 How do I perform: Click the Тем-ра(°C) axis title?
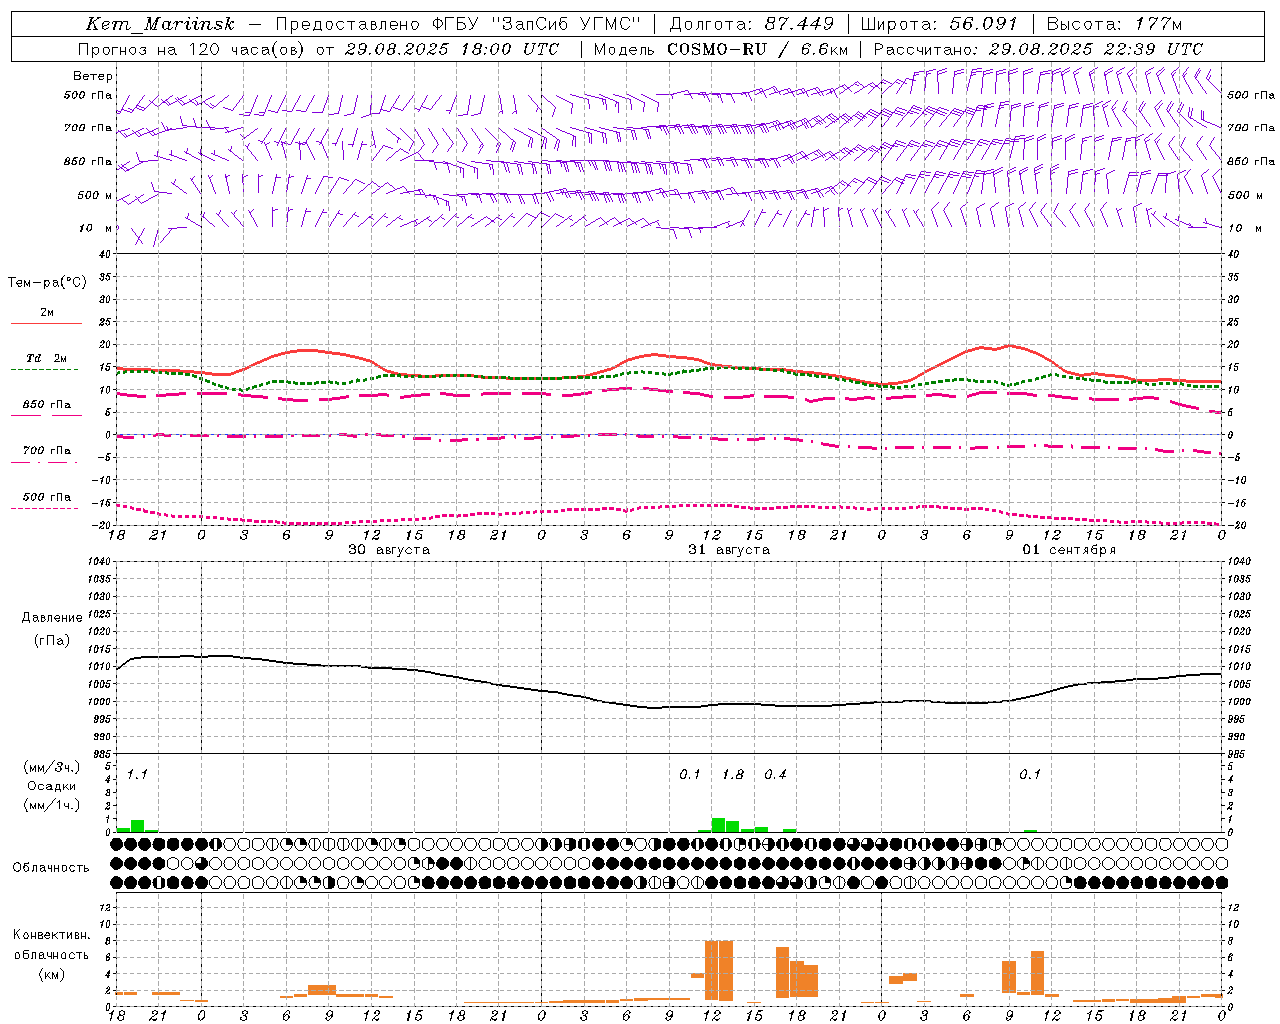pyautogui.click(x=47, y=283)
